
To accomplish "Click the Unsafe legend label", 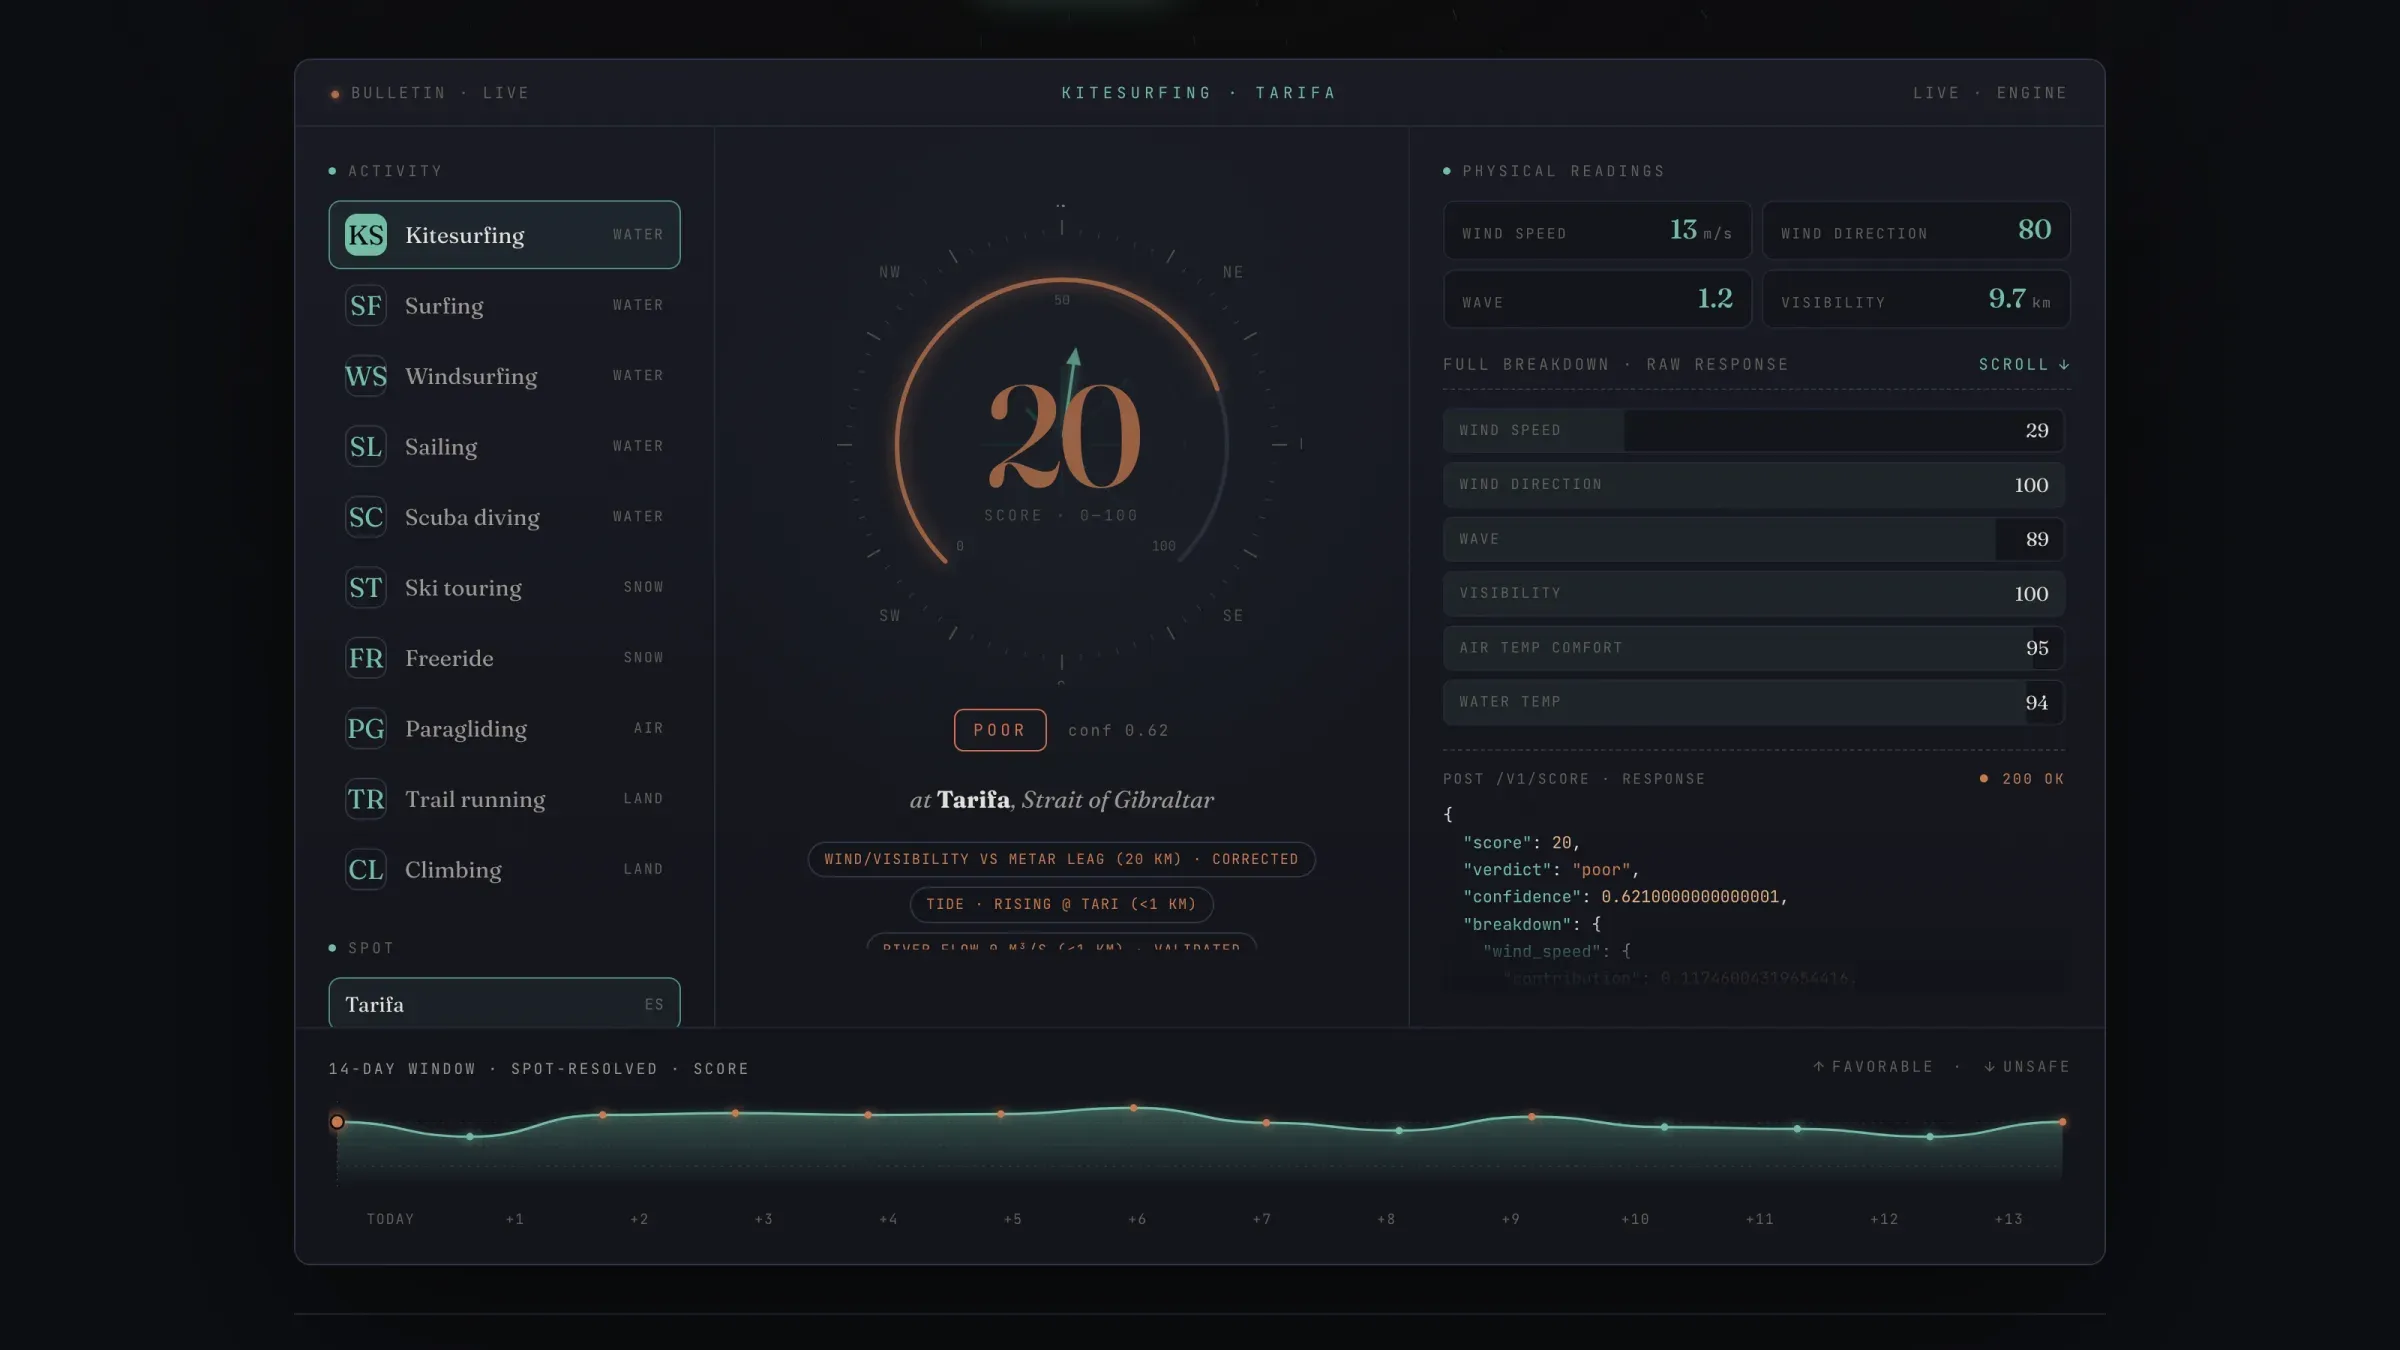I will [2026, 1067].
